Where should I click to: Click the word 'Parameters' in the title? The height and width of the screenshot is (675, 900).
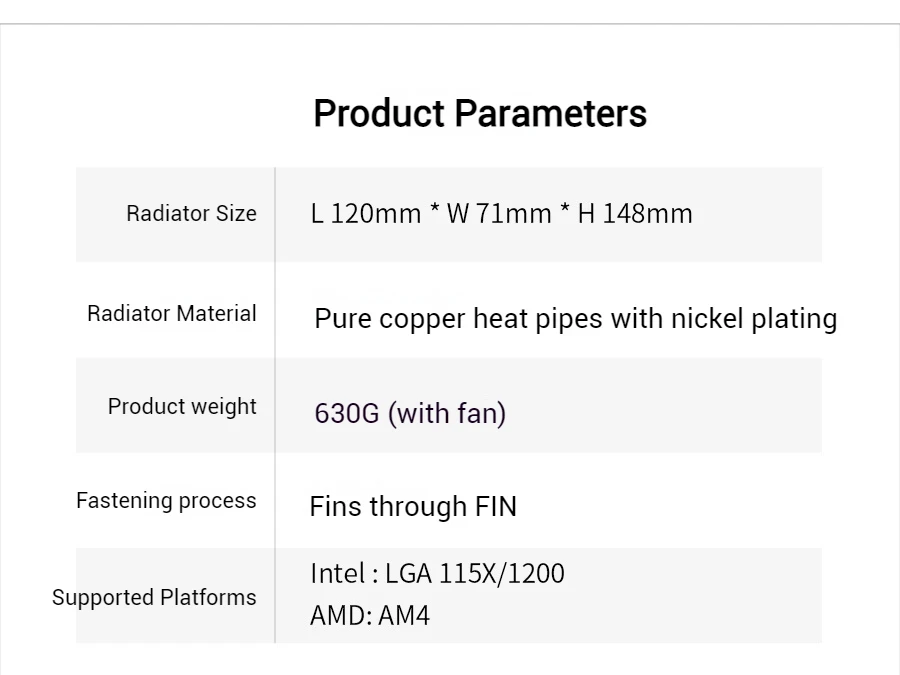point(550,113)
